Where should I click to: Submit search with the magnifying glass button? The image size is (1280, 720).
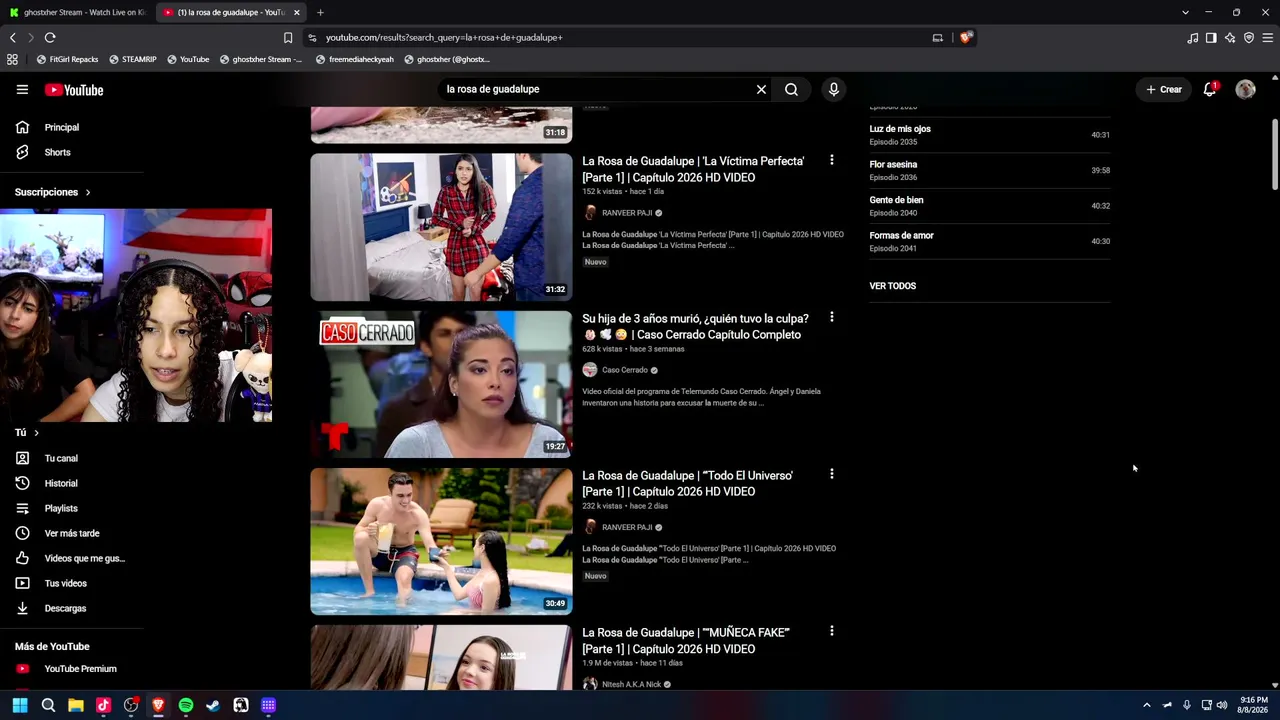click(791, 89)
